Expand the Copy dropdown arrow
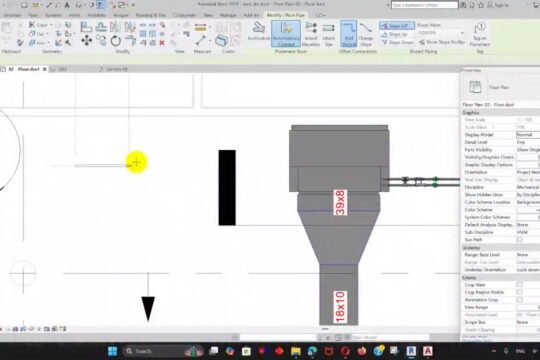 (51, 25)
